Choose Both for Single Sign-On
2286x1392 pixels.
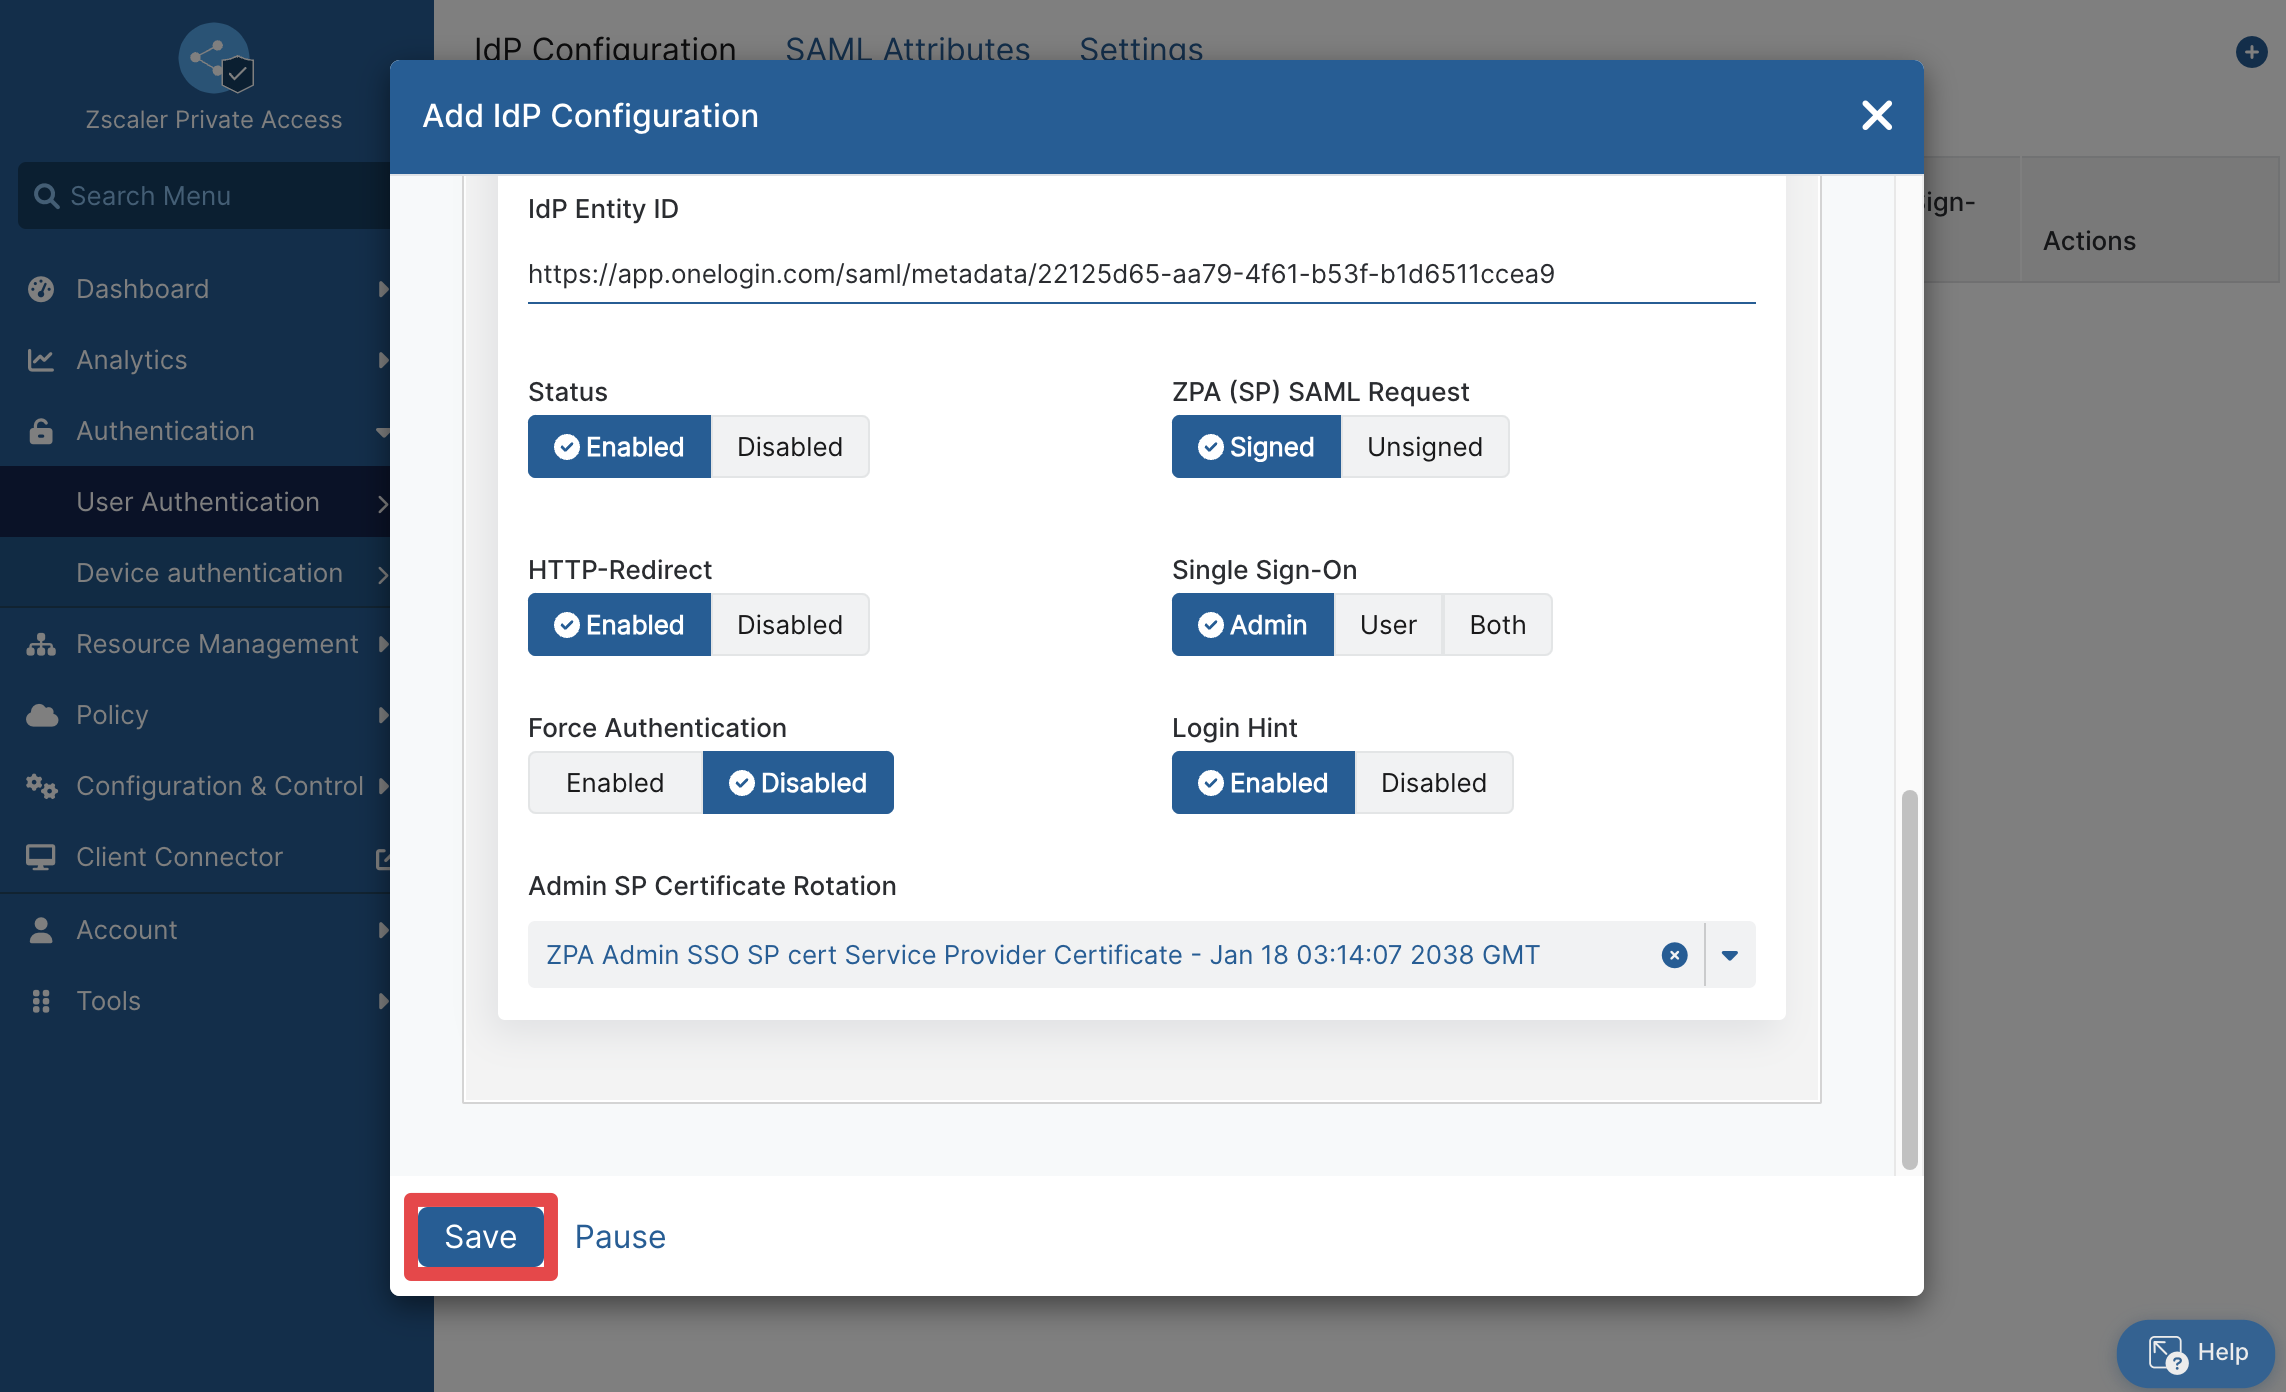(1497, 625)
